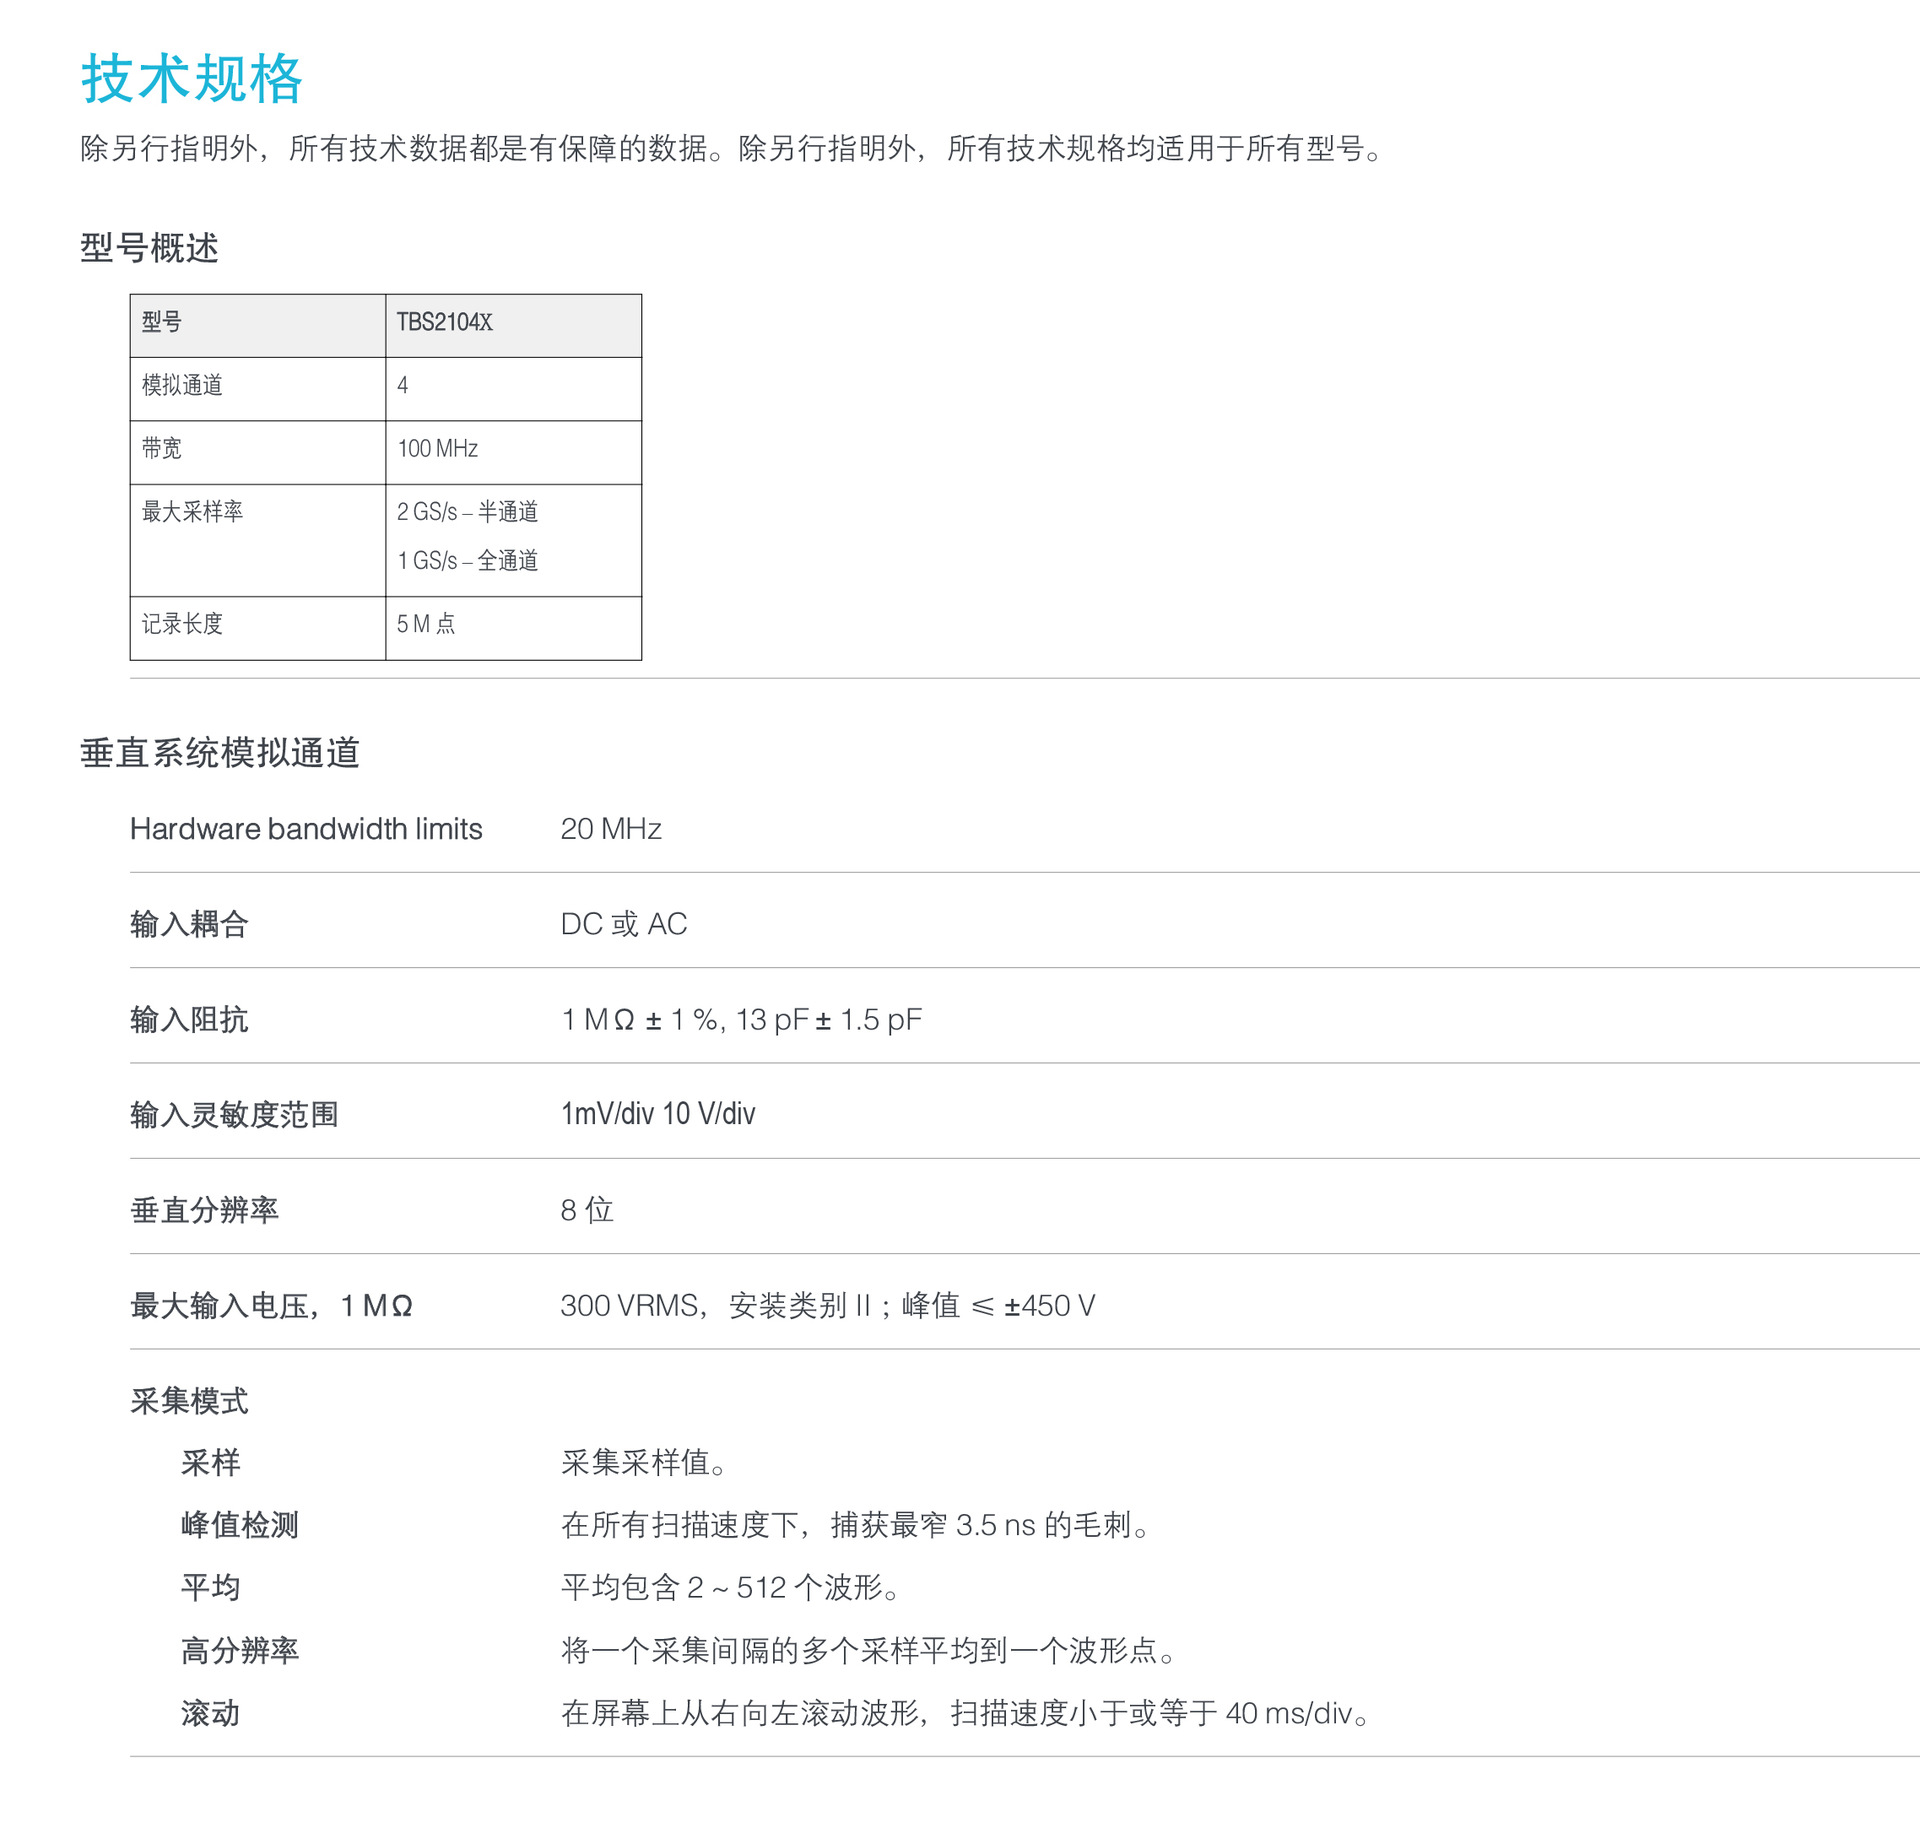Screen dimensions: 1920x1828
Task: Click the 滚动 acquisition mode label
Action: tap(210, 1714)
